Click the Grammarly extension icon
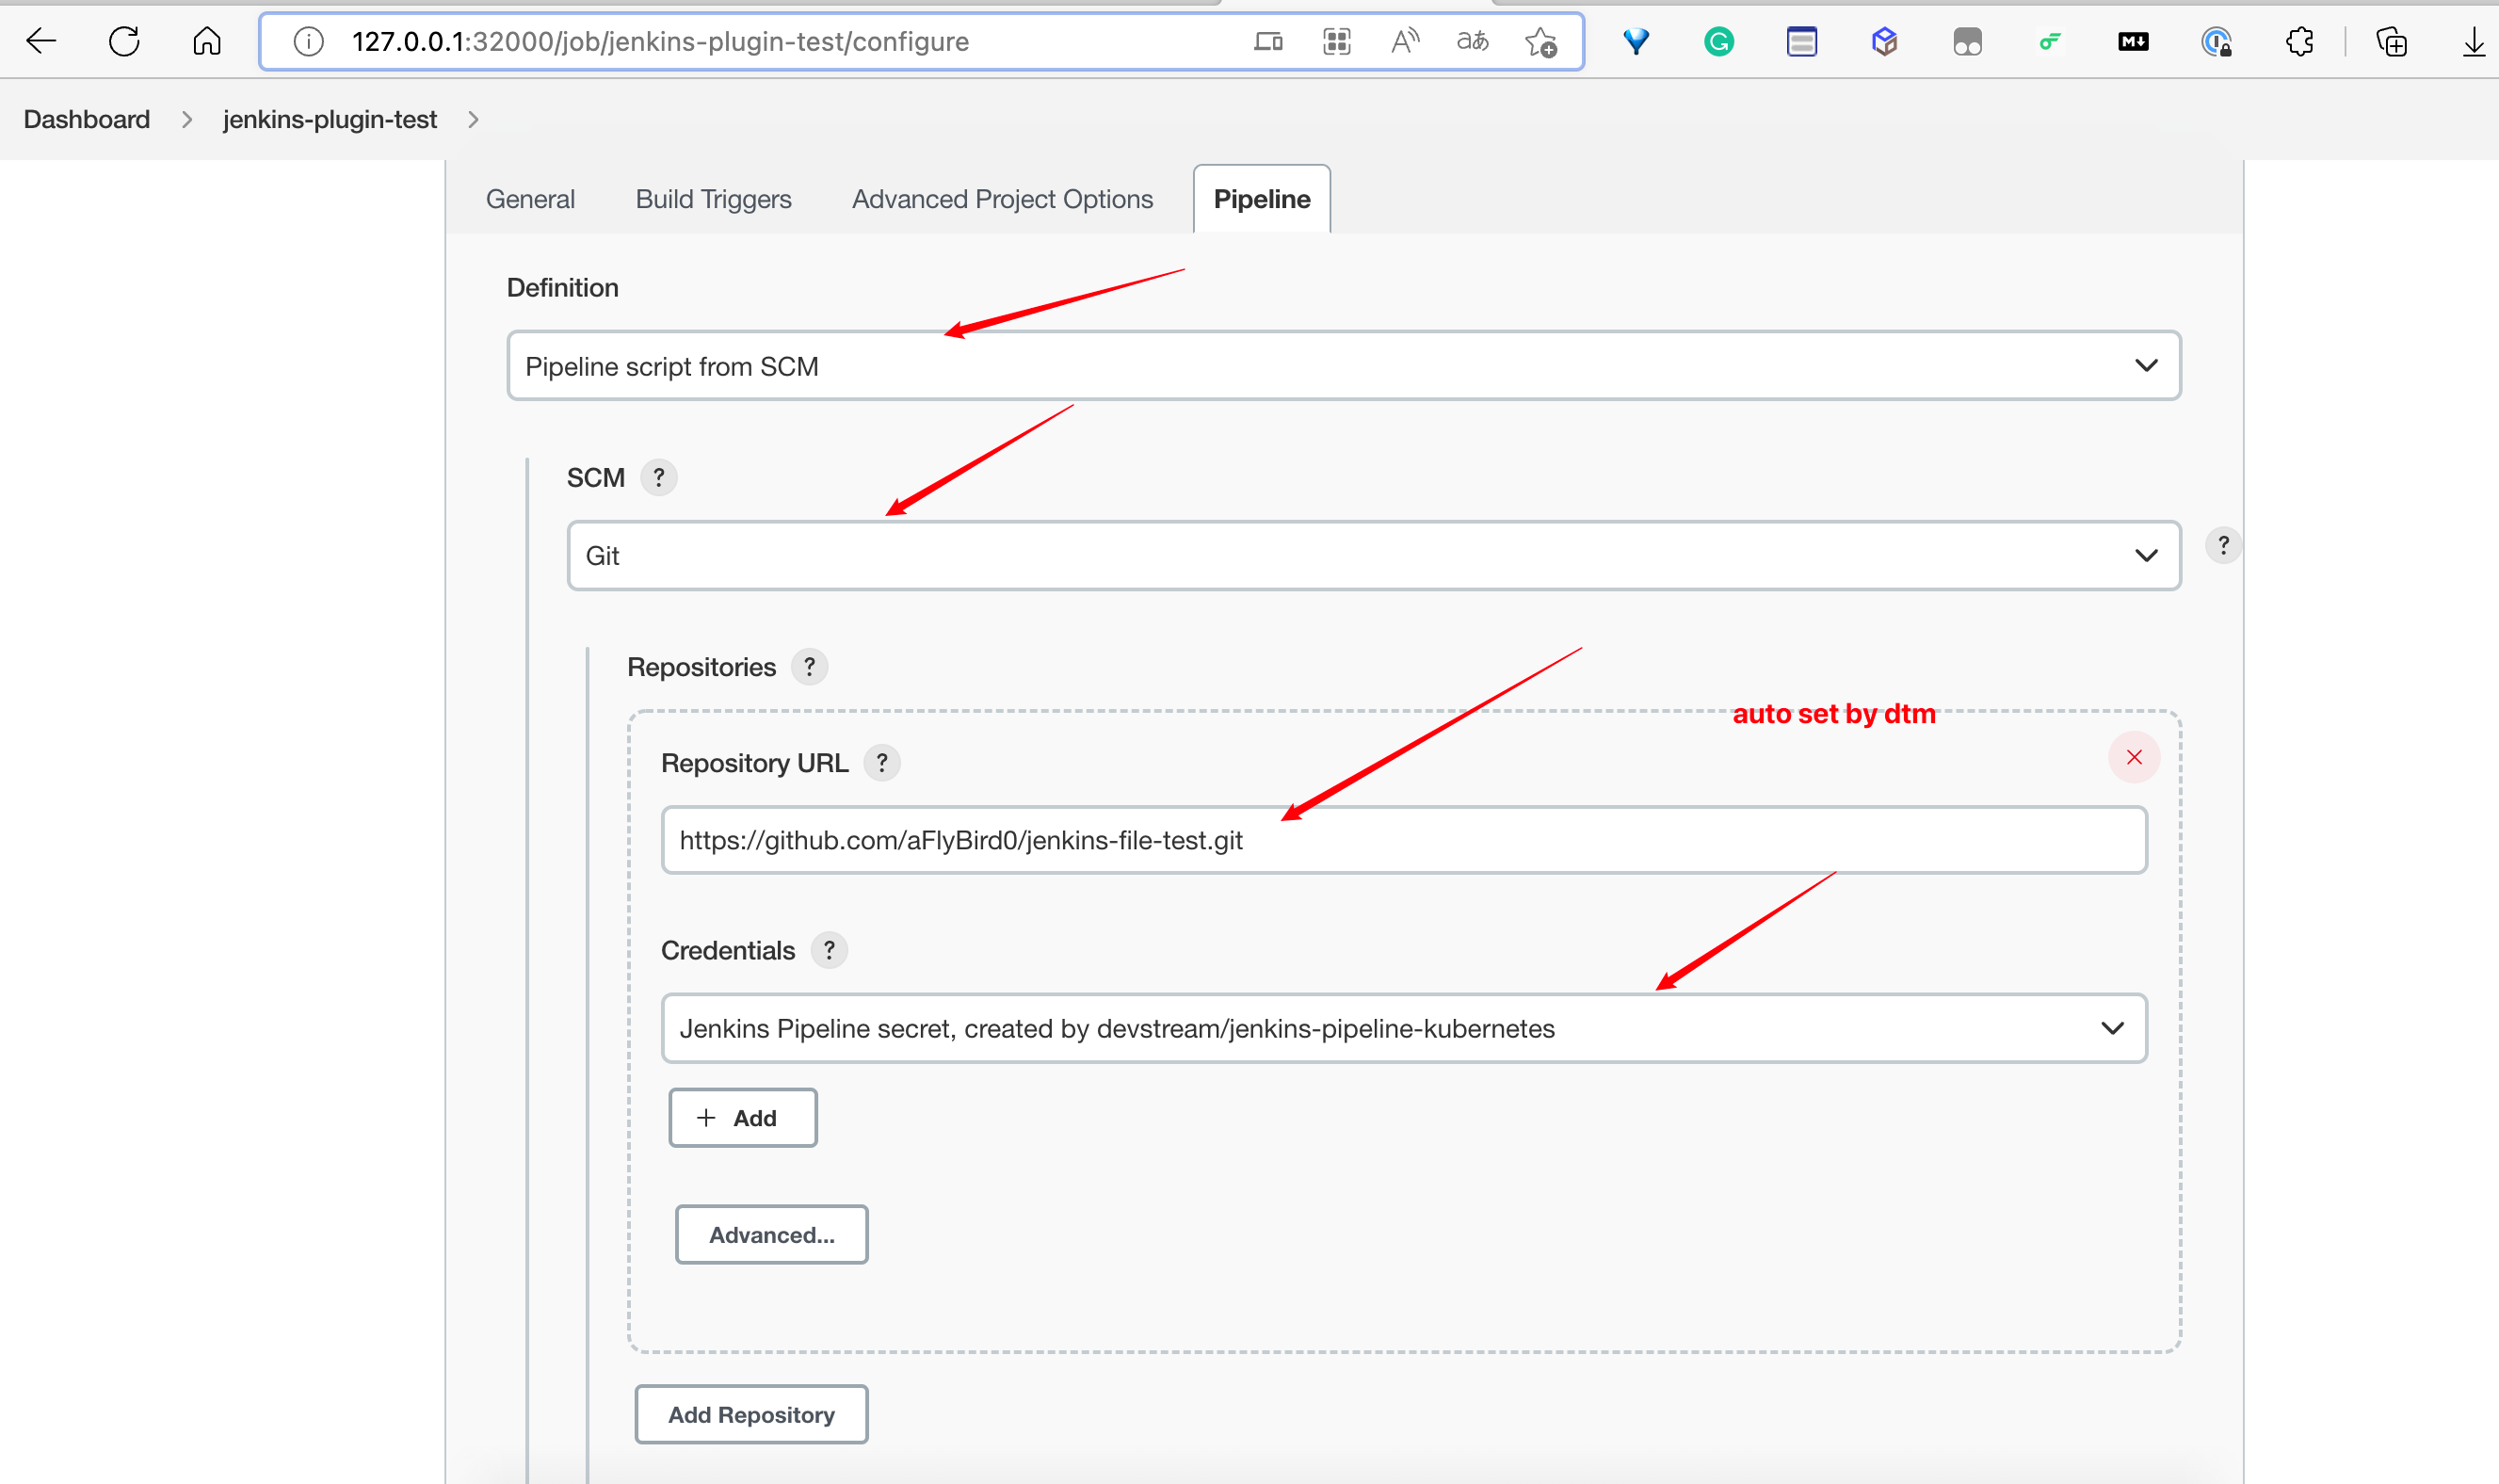This screenshot has height=1484, width=2499. (x=1718, y=41)
